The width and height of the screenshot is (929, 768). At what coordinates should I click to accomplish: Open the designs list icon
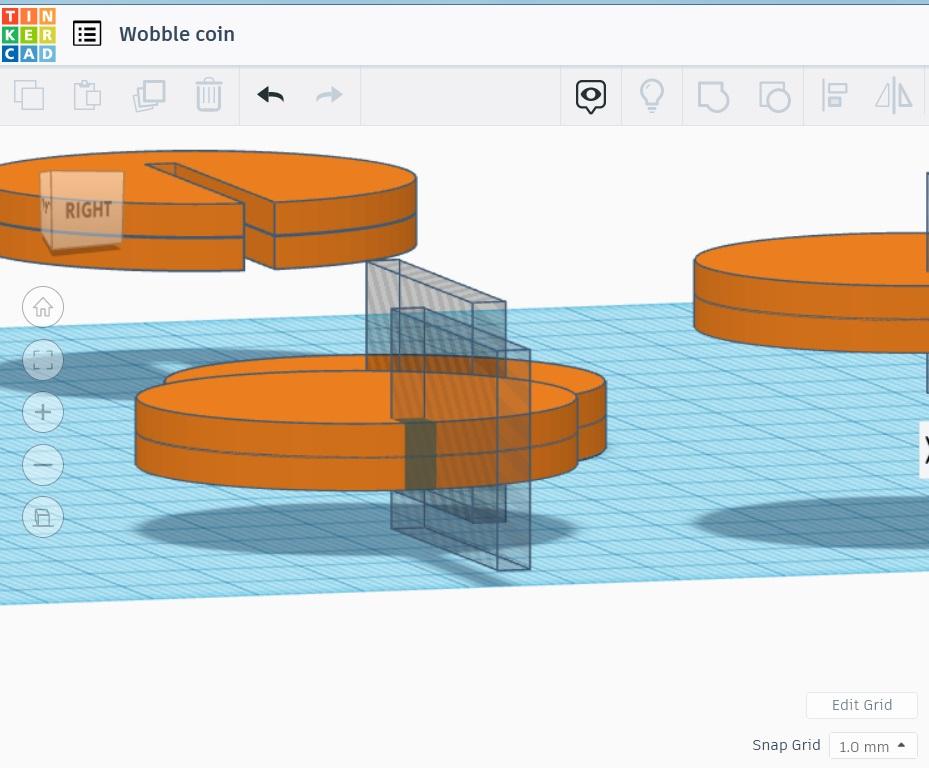87,34
